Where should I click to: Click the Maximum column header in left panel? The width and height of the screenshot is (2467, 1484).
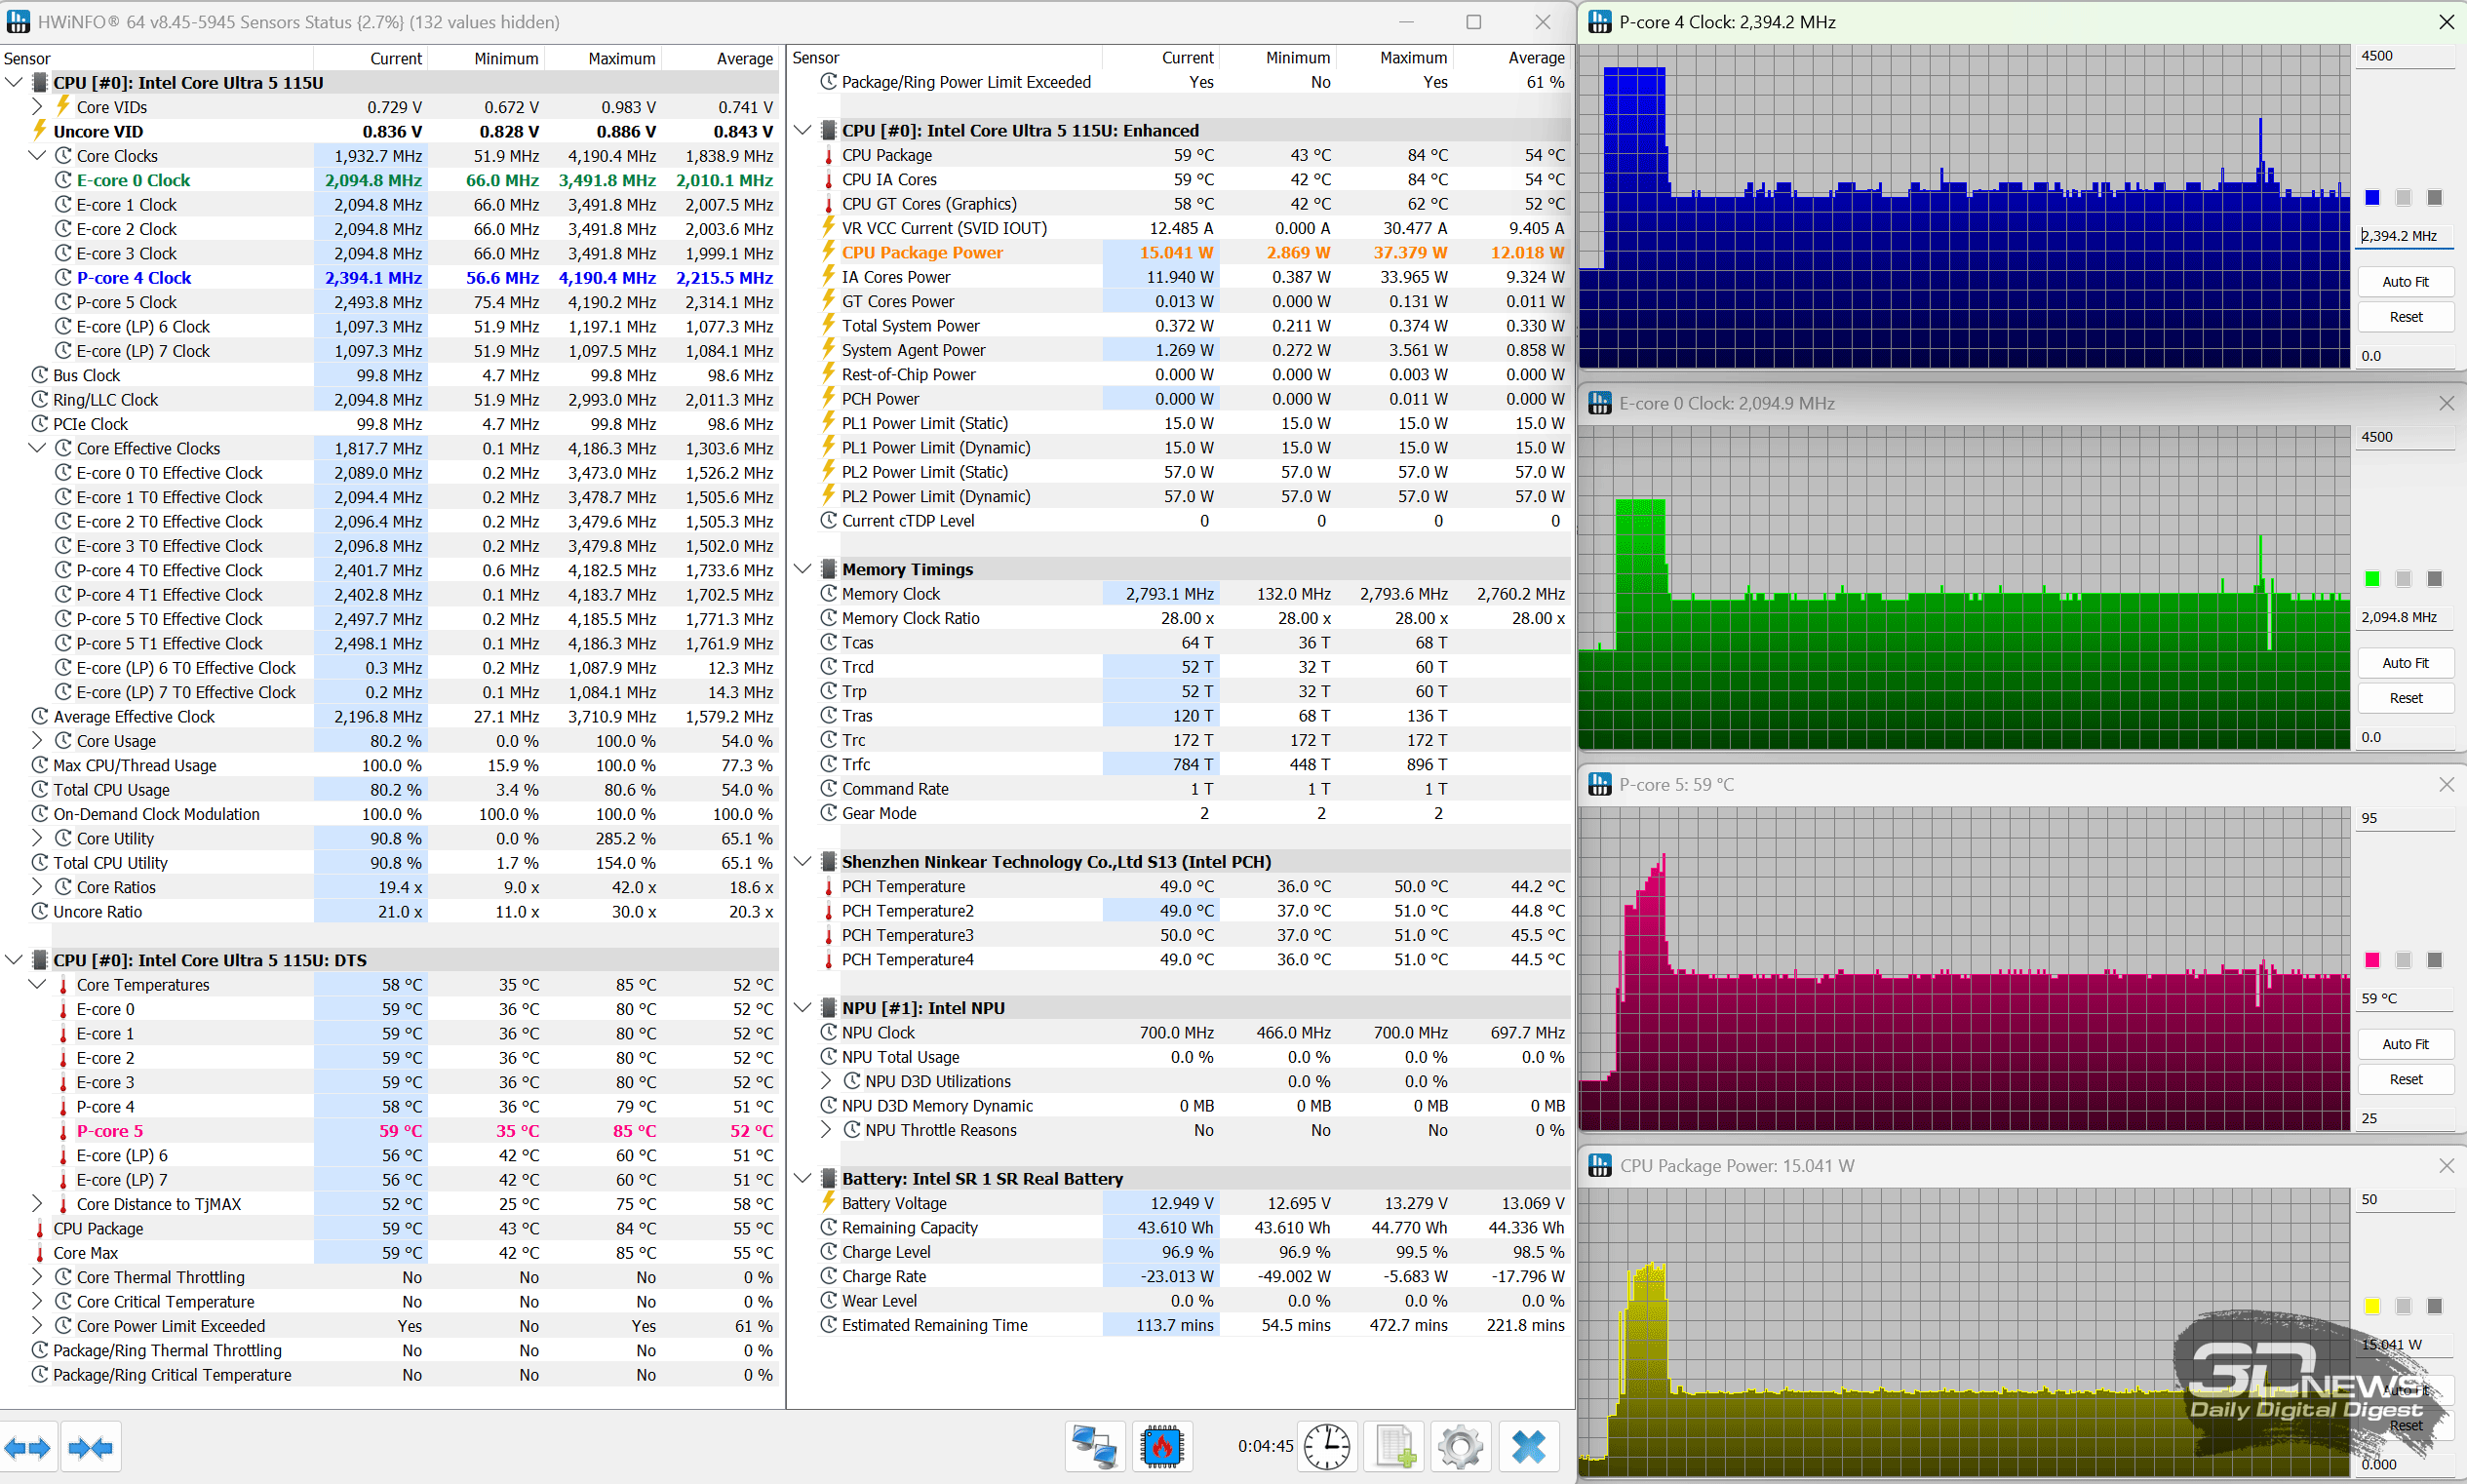pyautogui.click(x=621, y=58)
